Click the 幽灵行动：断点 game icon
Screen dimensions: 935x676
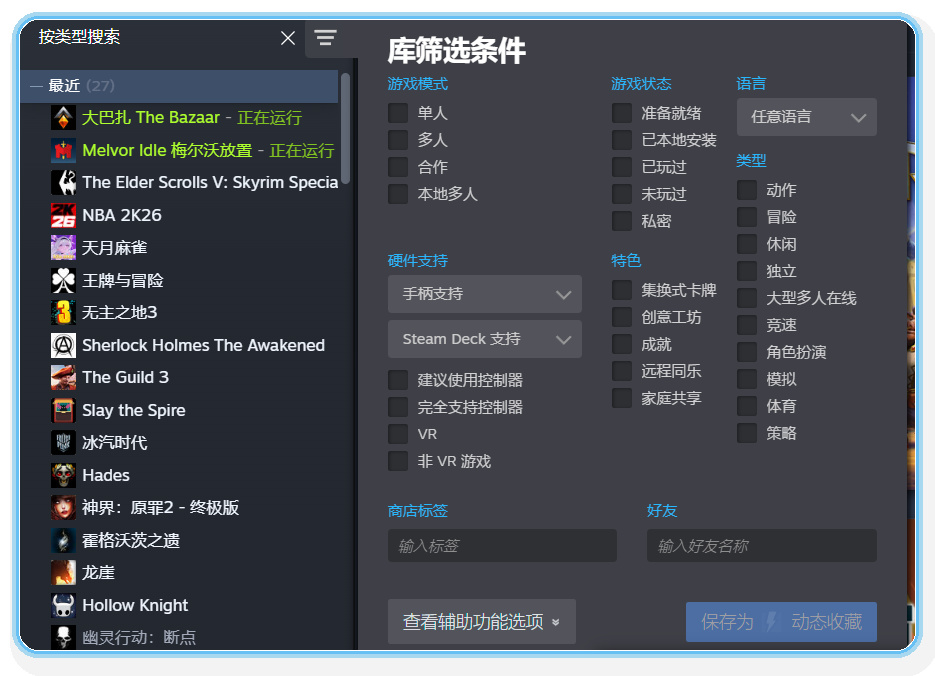(63, 637)
